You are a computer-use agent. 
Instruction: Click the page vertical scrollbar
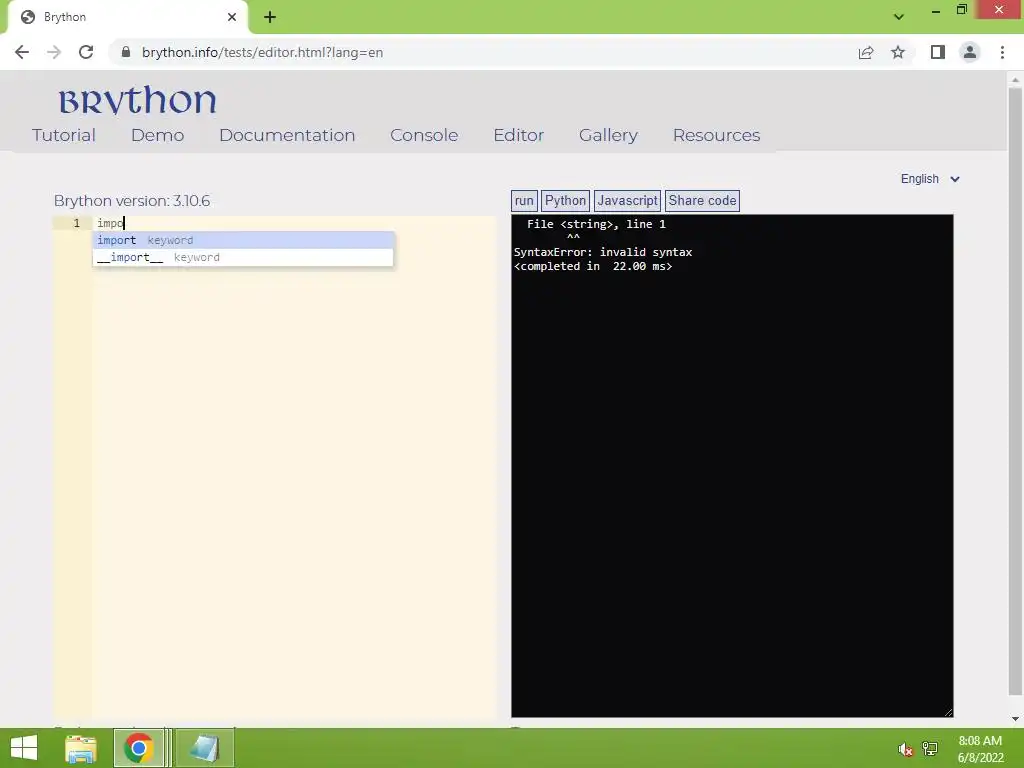(x=1015, y=392)
